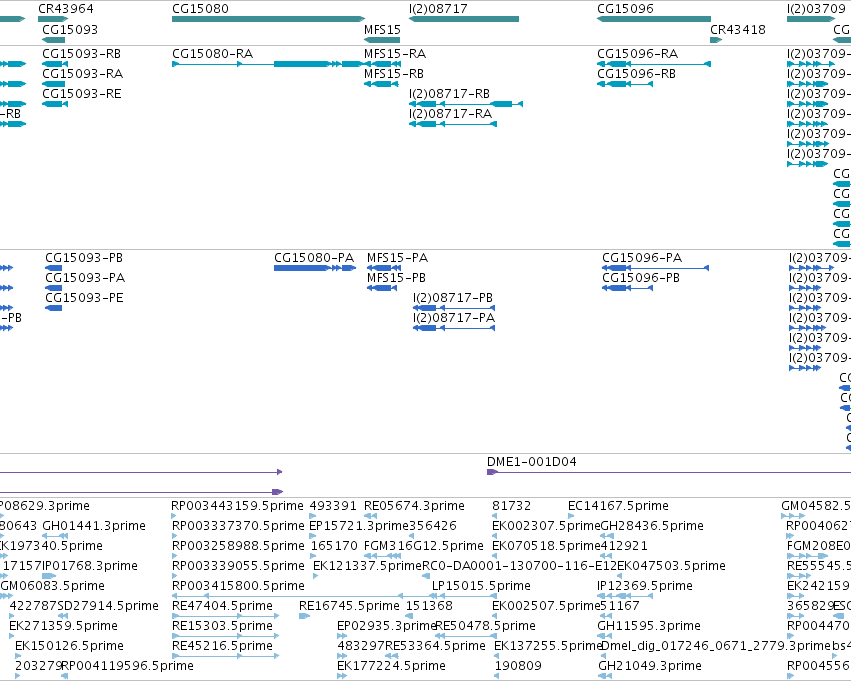Click EST EK271359.5prime
The height and width of the screenshot is (681, 851).
(63, 626)
